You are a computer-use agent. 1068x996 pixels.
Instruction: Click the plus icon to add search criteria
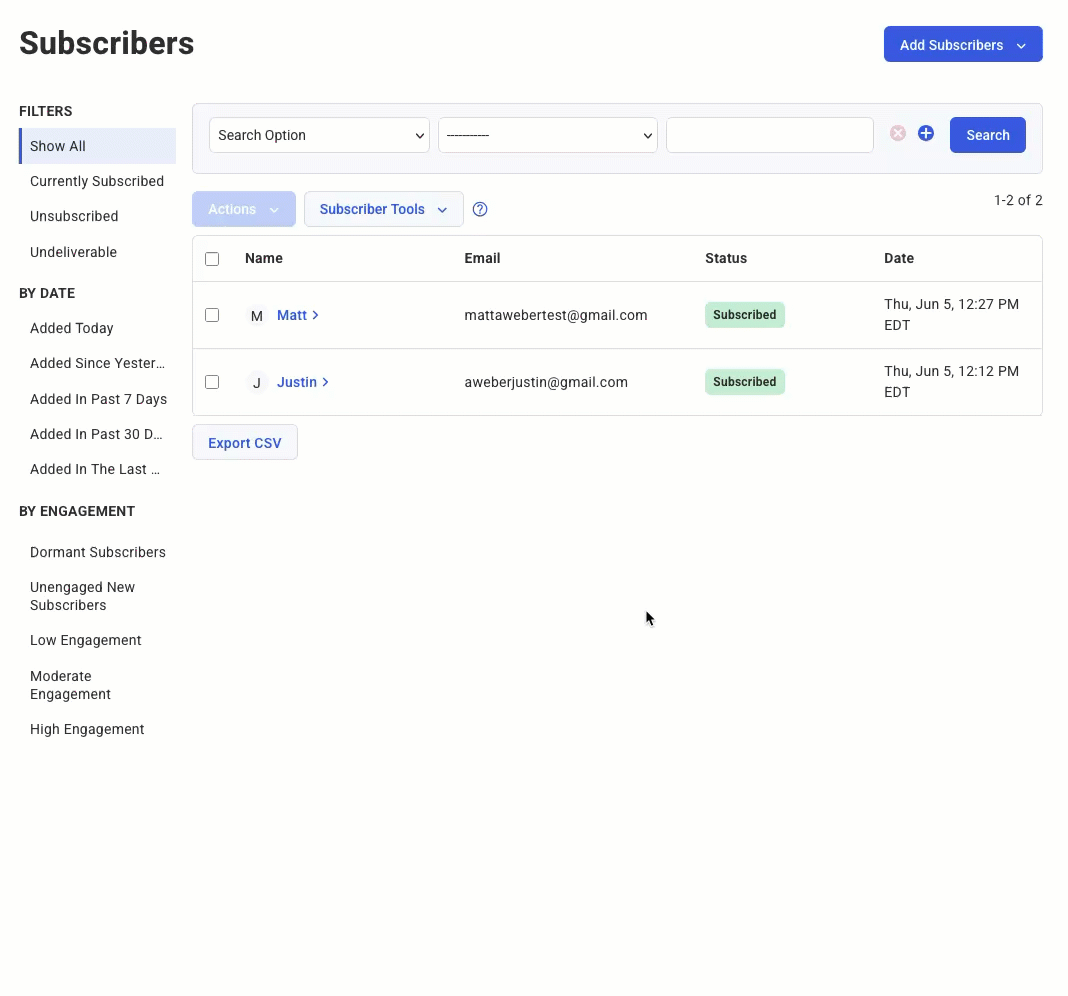point(925,132)
